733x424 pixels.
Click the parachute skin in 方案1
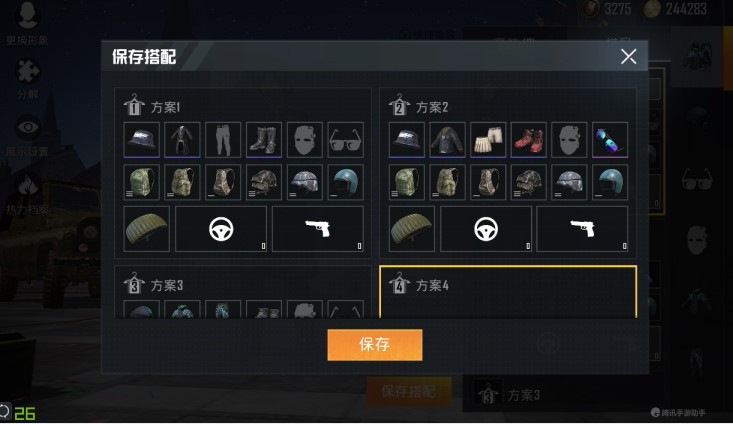[x=147, y=229]
